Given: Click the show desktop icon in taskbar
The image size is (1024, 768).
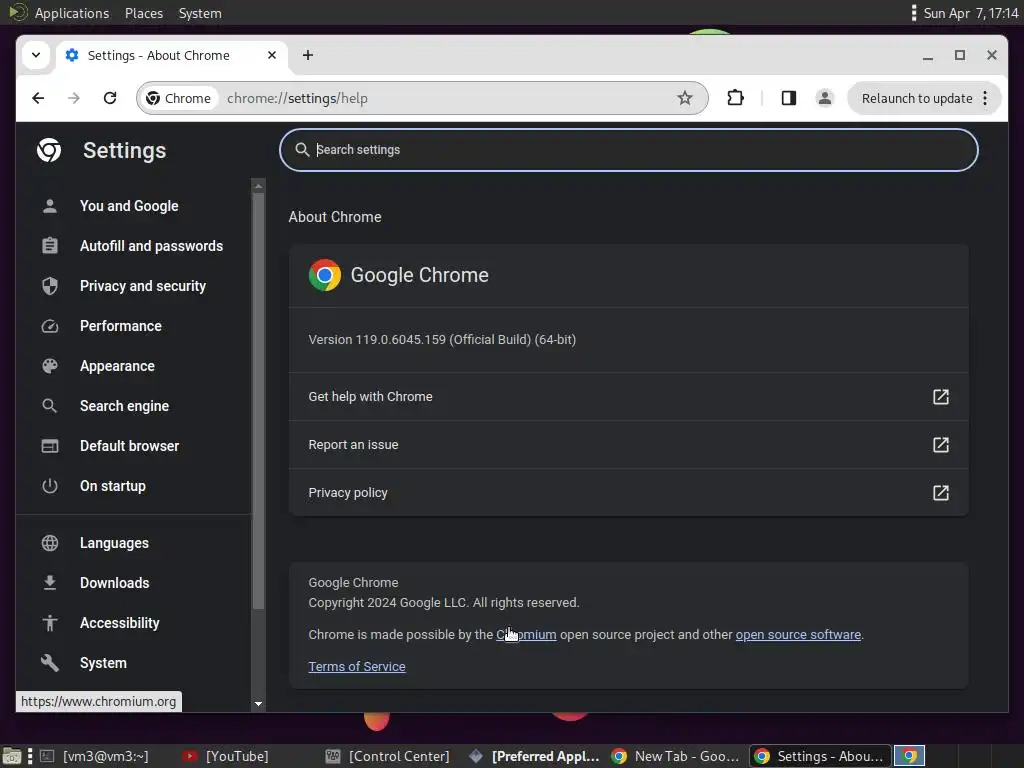Looking at the screenshot, I should tap(12, 756).
